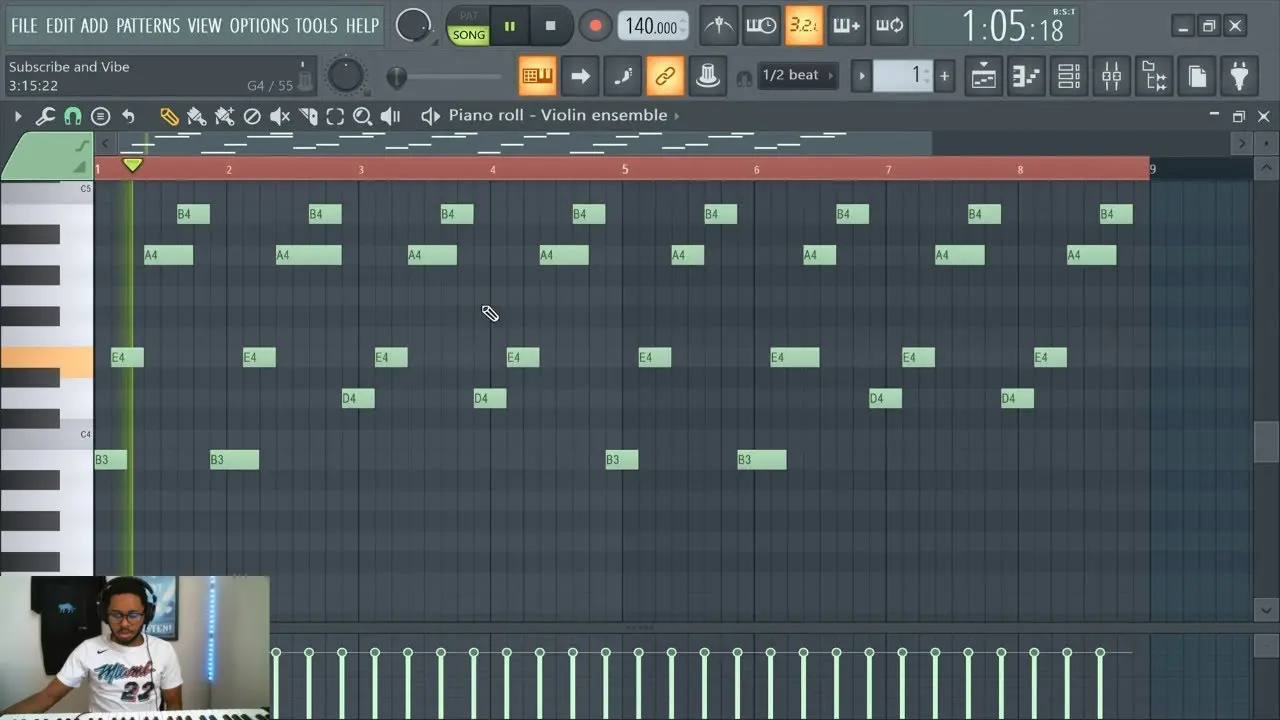Click the Record button
Viewport: 1280px width, 720px height.
click(x=595, y=26)
